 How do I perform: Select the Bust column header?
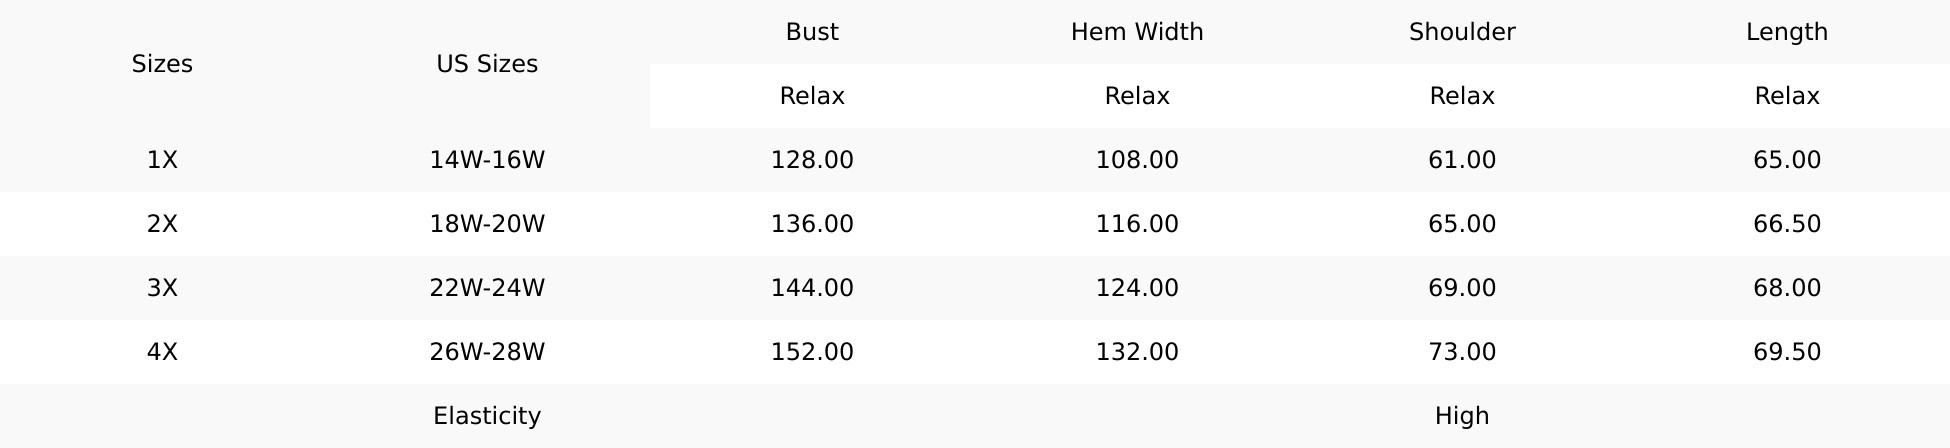tap(812, 32)
